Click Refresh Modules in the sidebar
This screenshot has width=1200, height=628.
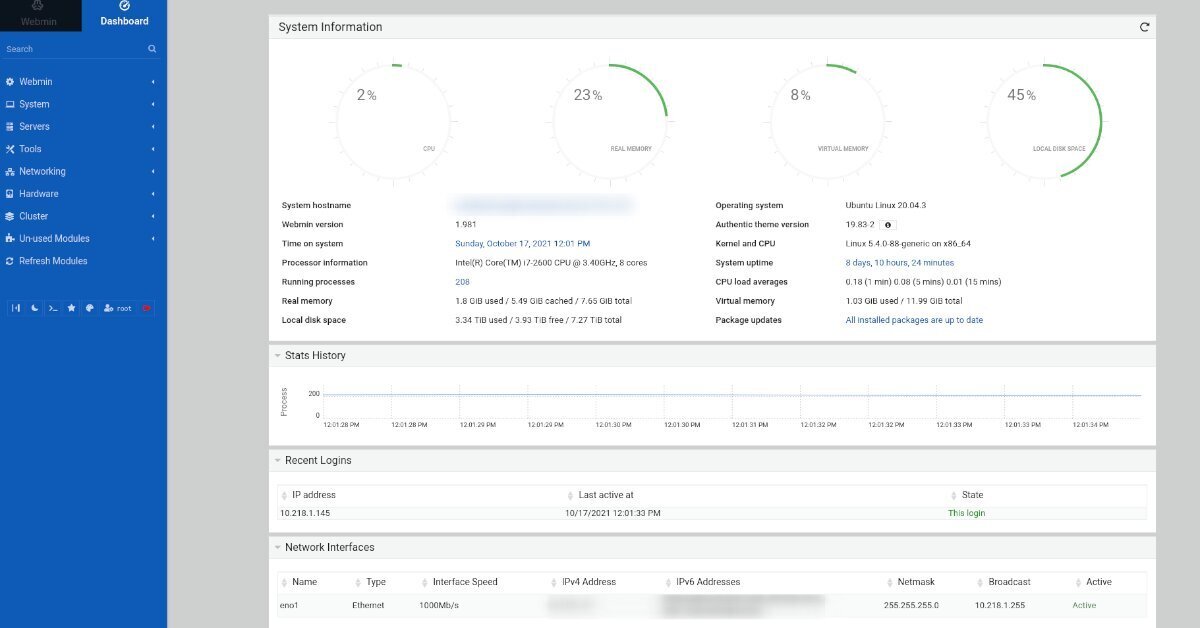53,261
